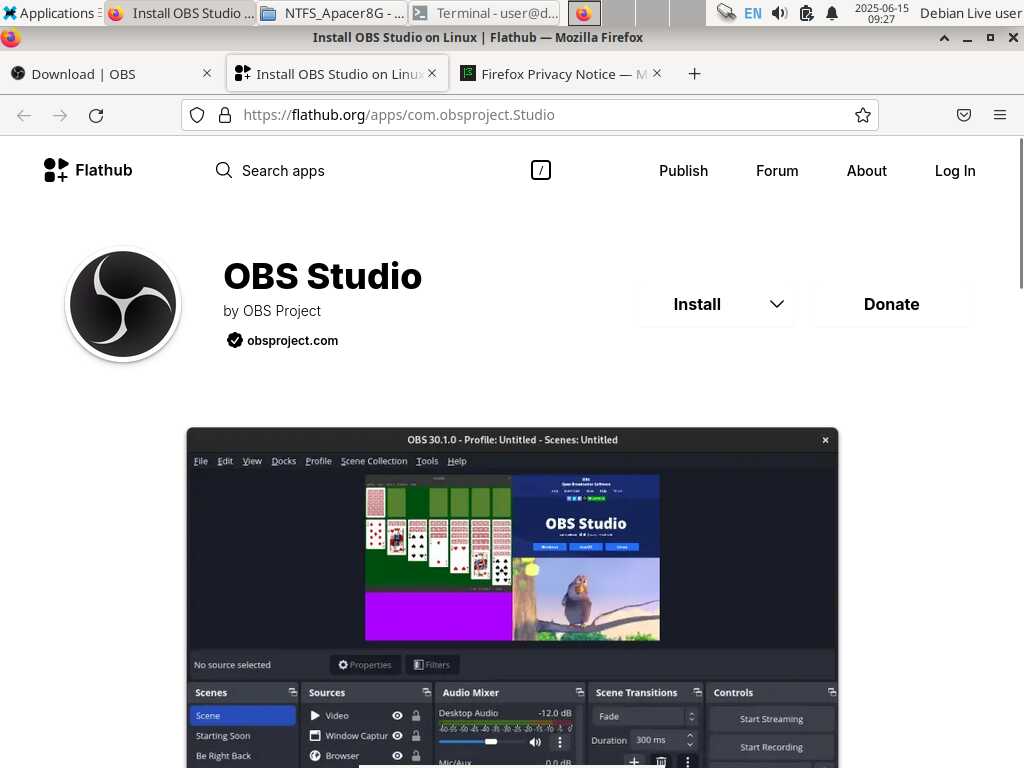Click the Debian Live user menu
Image resolution: width=1024 pixels, height=768 pixels.
[x=970, y=13]
